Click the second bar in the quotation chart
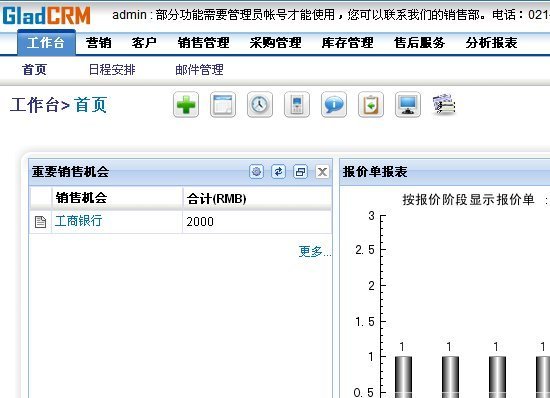 pyautogui.click(x=450, y=377)
